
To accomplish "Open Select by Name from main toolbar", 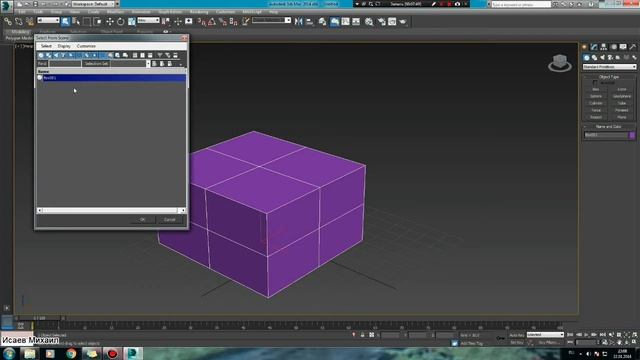I will [76, 21].
